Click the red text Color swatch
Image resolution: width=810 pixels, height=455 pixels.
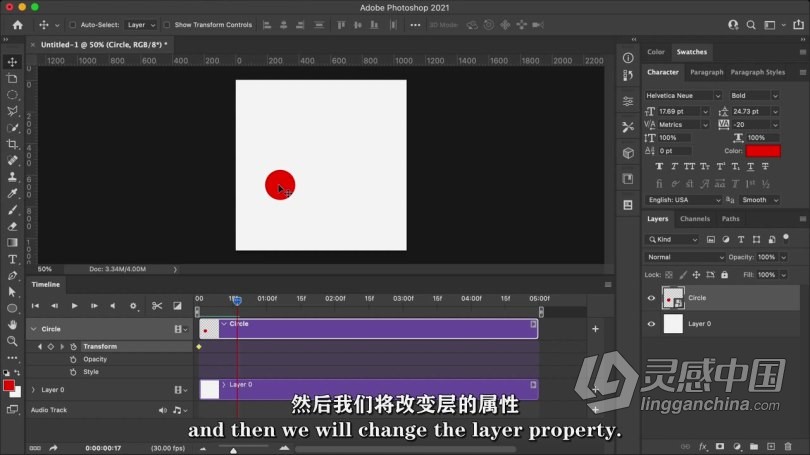click(x=762, y=151)
